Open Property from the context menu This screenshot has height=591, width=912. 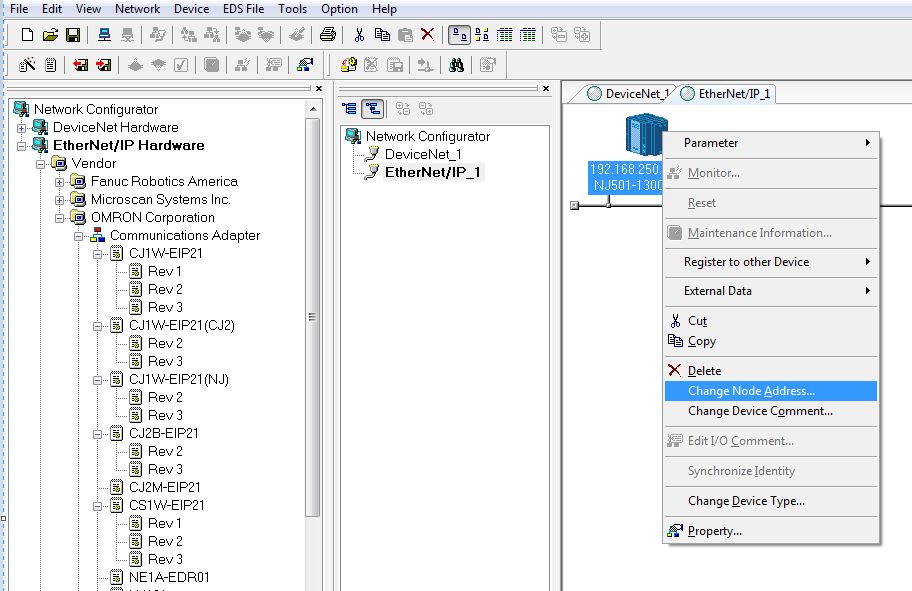771,531
